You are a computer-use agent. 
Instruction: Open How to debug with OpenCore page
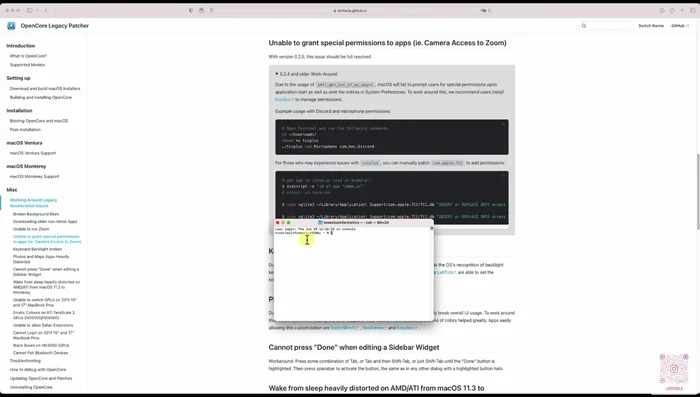[x=38, y=370]
